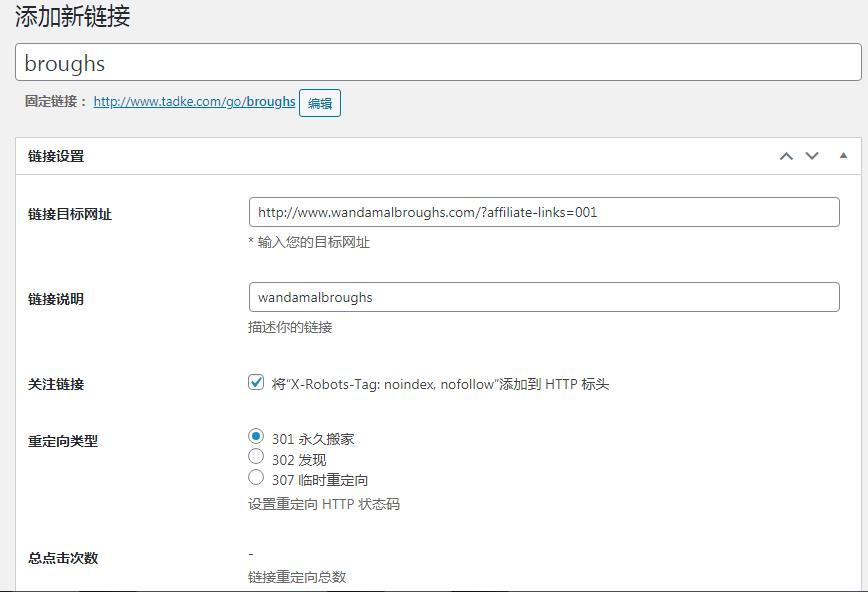
Task: Toggle the X-Robots-Tag noindex nofollow checkbox
Action: (256, 382)
